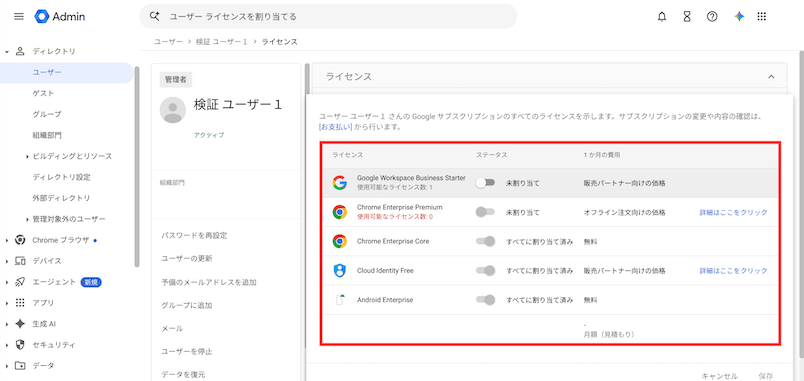Click the left sidebar scrollbar
Screen dimensions: 804x381
[x=136, y=167]
